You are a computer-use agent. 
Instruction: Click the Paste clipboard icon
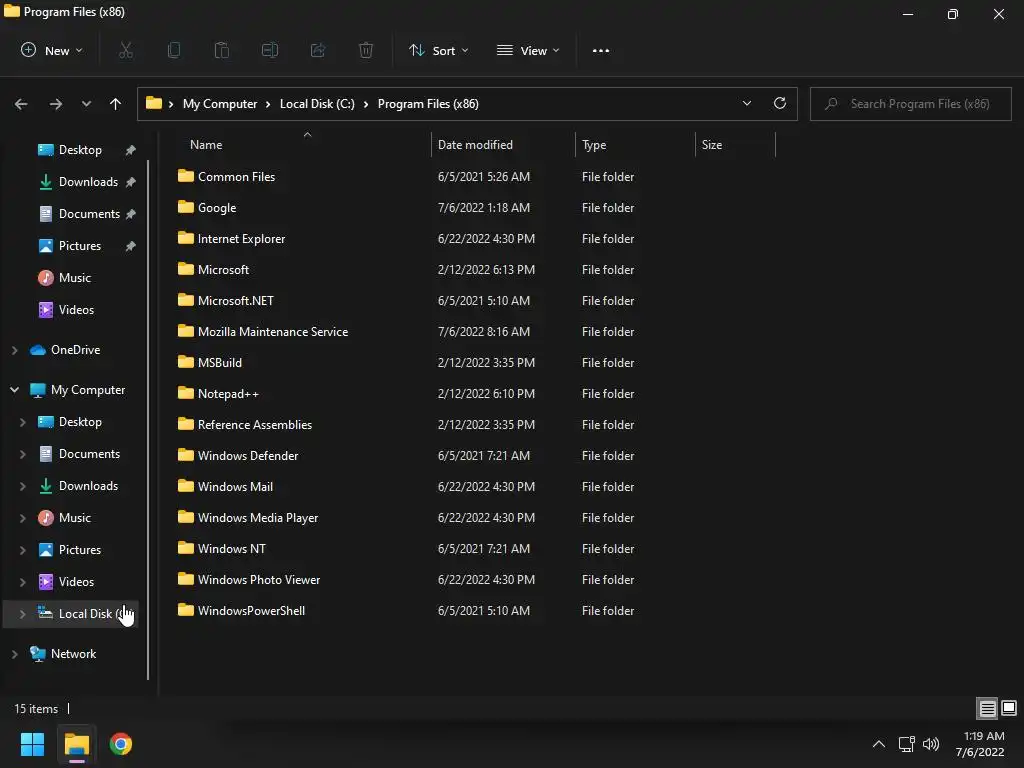pyautogui.click(x=222, y=50)
